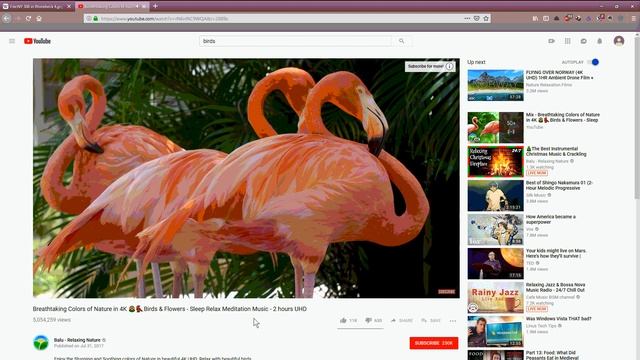Open How America became a superpower title

[551, 219]
